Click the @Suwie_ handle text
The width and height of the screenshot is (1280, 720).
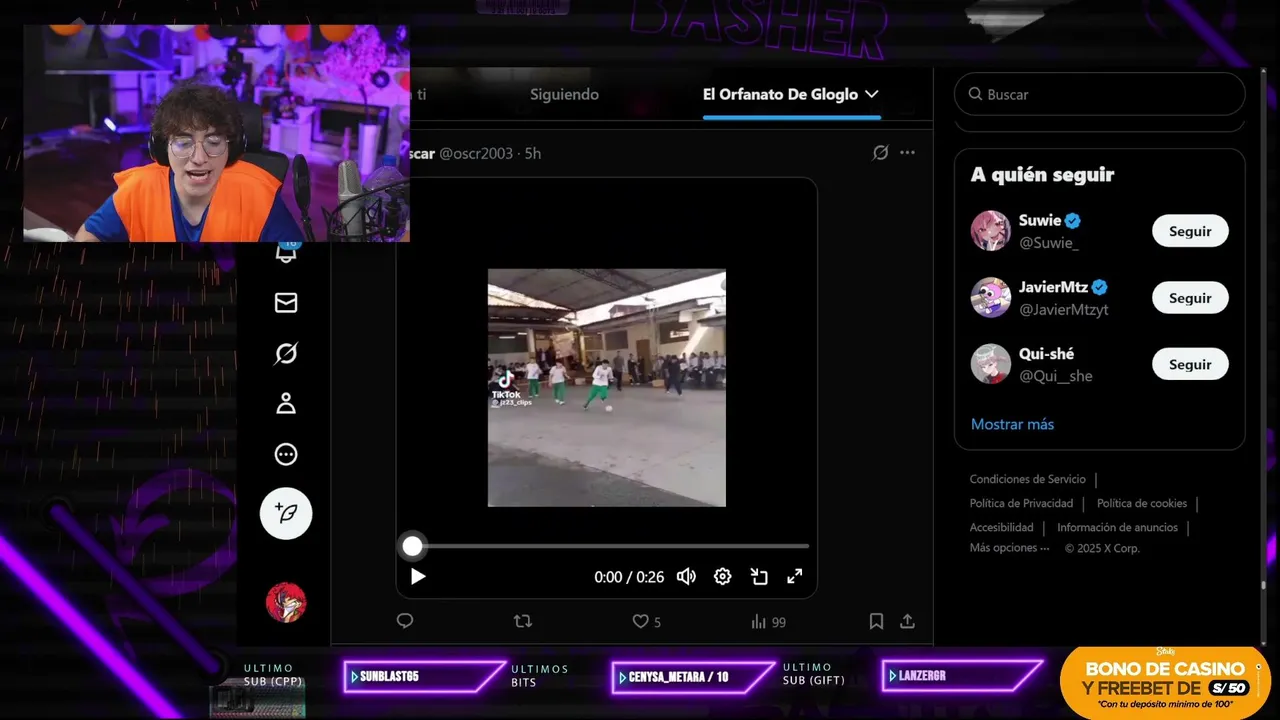click(1048, 243)
